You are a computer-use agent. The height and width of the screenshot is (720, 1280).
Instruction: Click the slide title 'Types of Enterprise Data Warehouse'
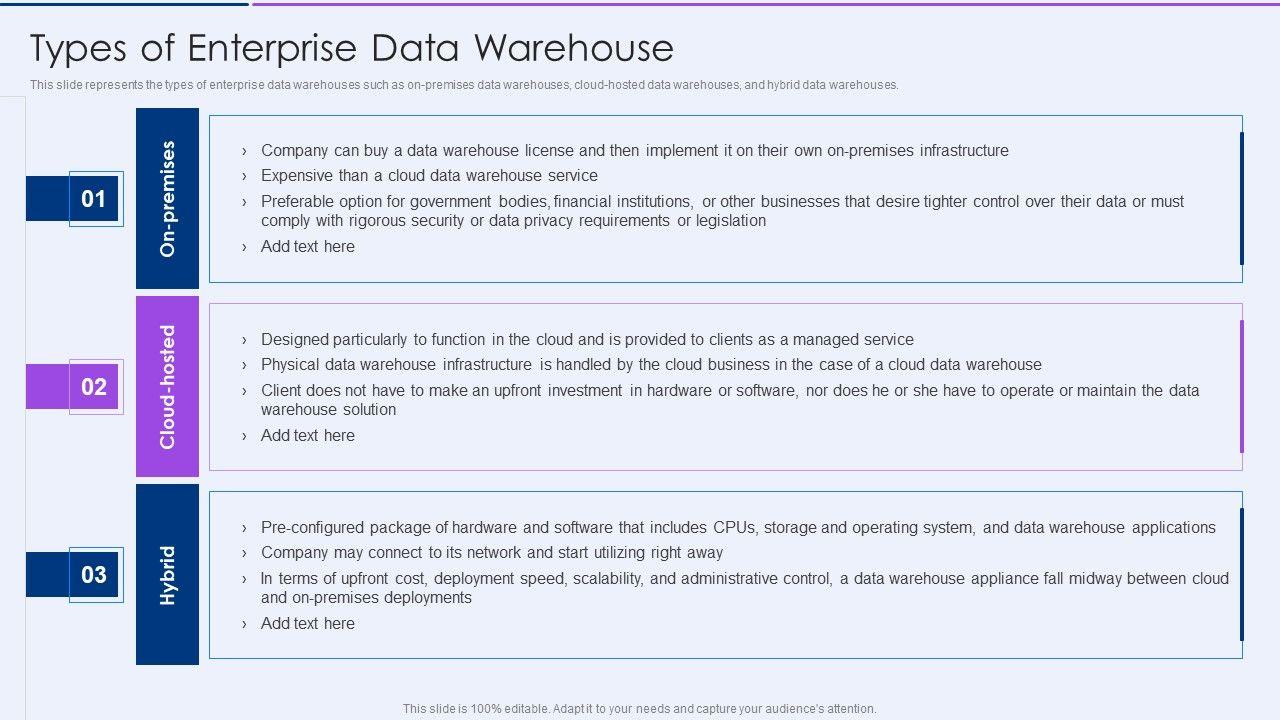352,48
